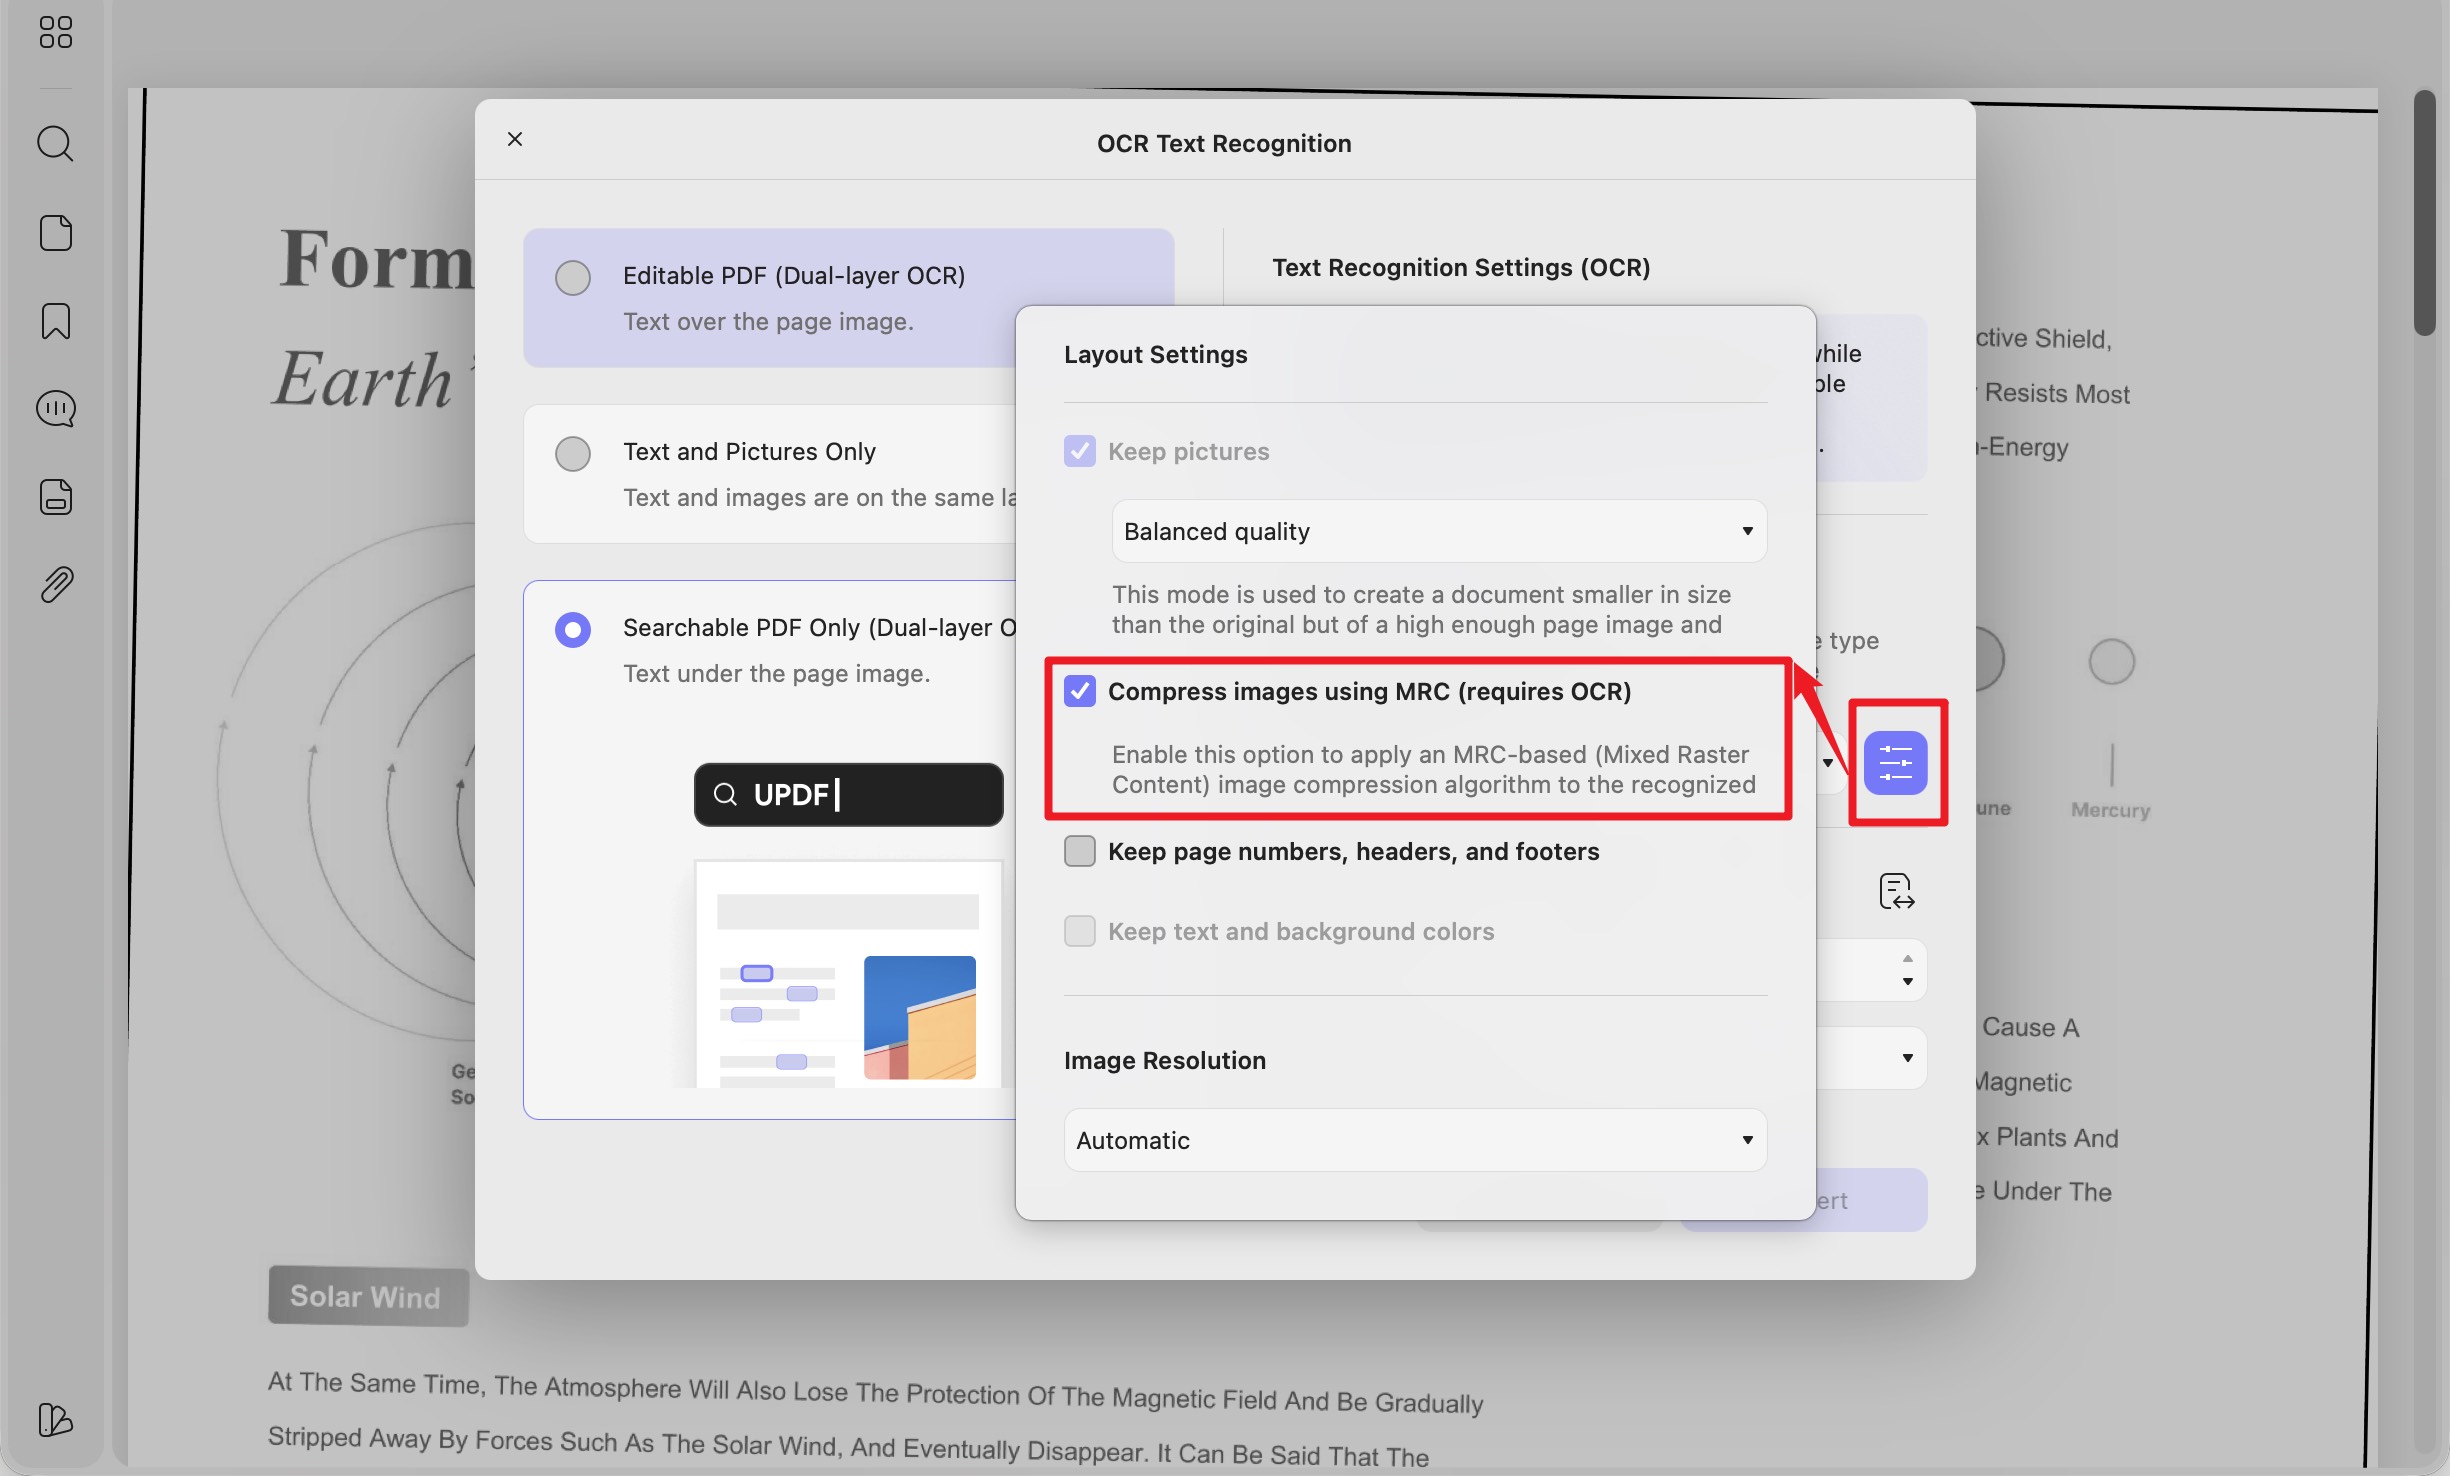Select Searchable PDF Only radio button

pyautogui.click(x=573, y=629)
